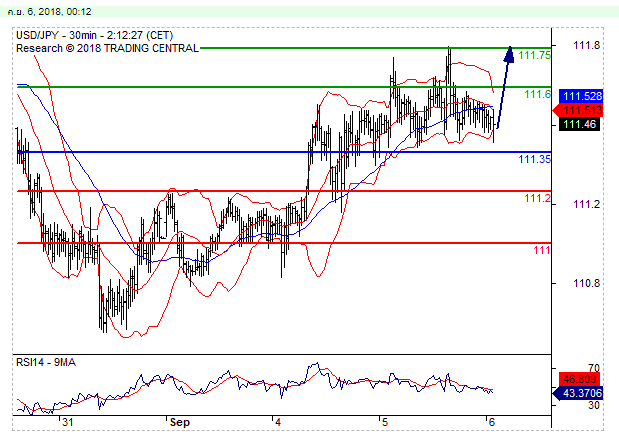The image size is (619, 446).
Task: Click the time axis date label 4
Action: (x=278, y=422)
